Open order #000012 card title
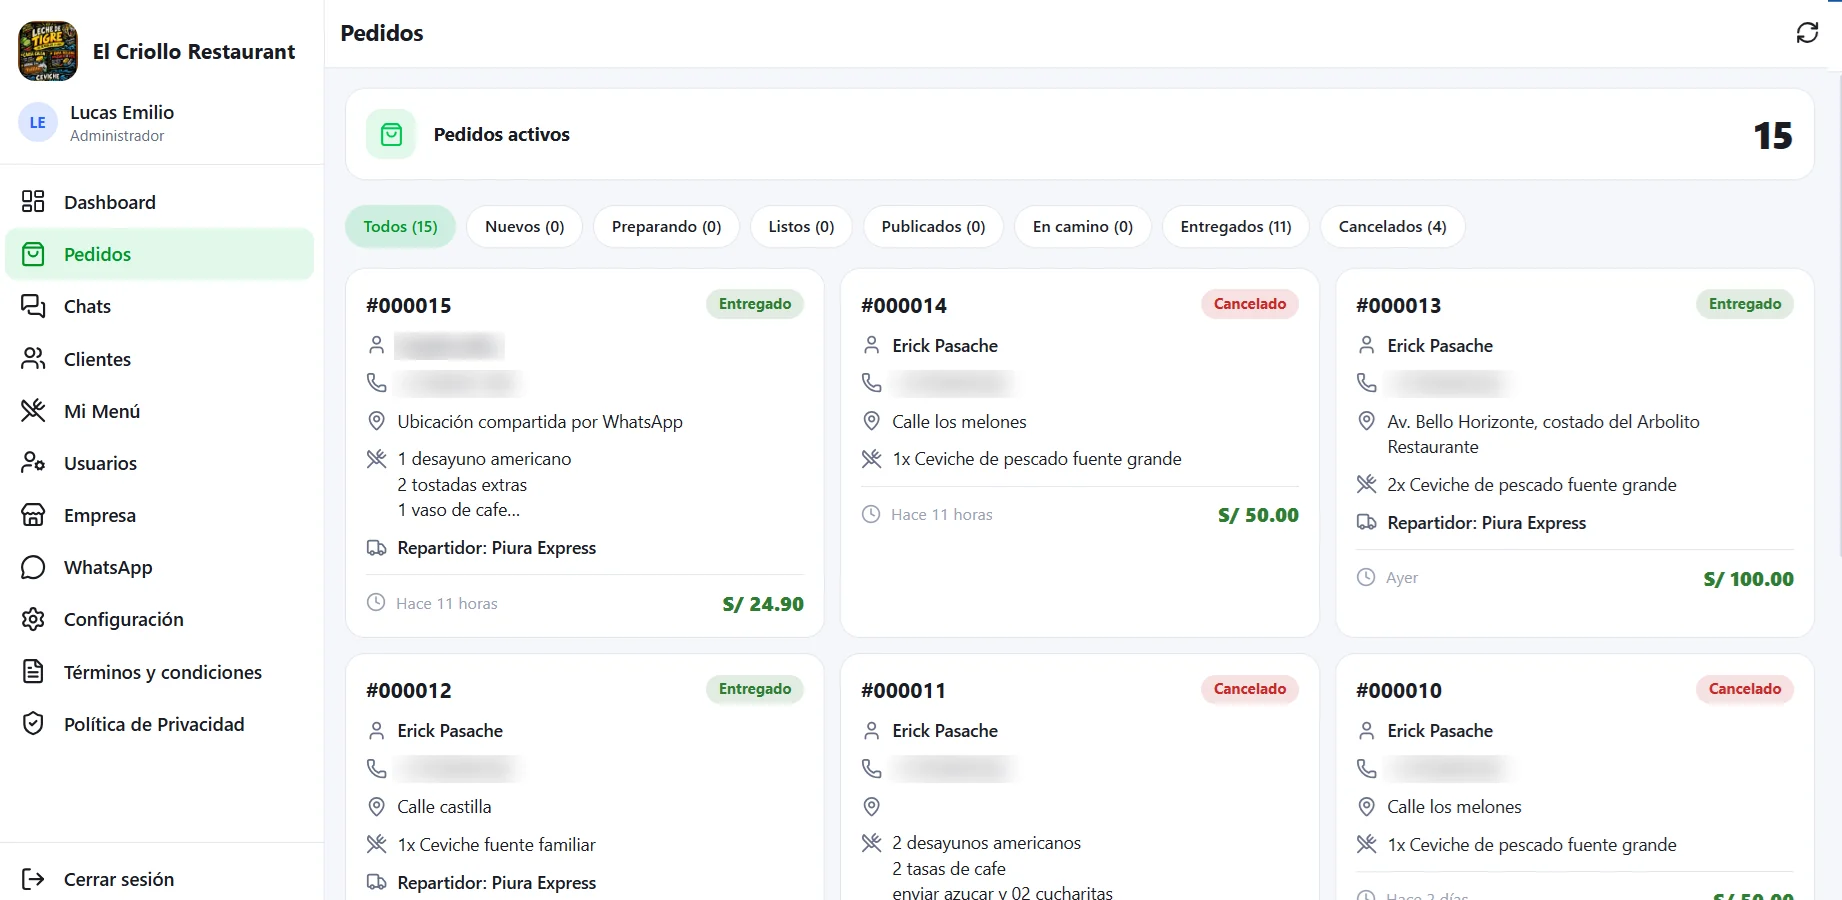Screen dimensions: 1842x900 [409, 691]
